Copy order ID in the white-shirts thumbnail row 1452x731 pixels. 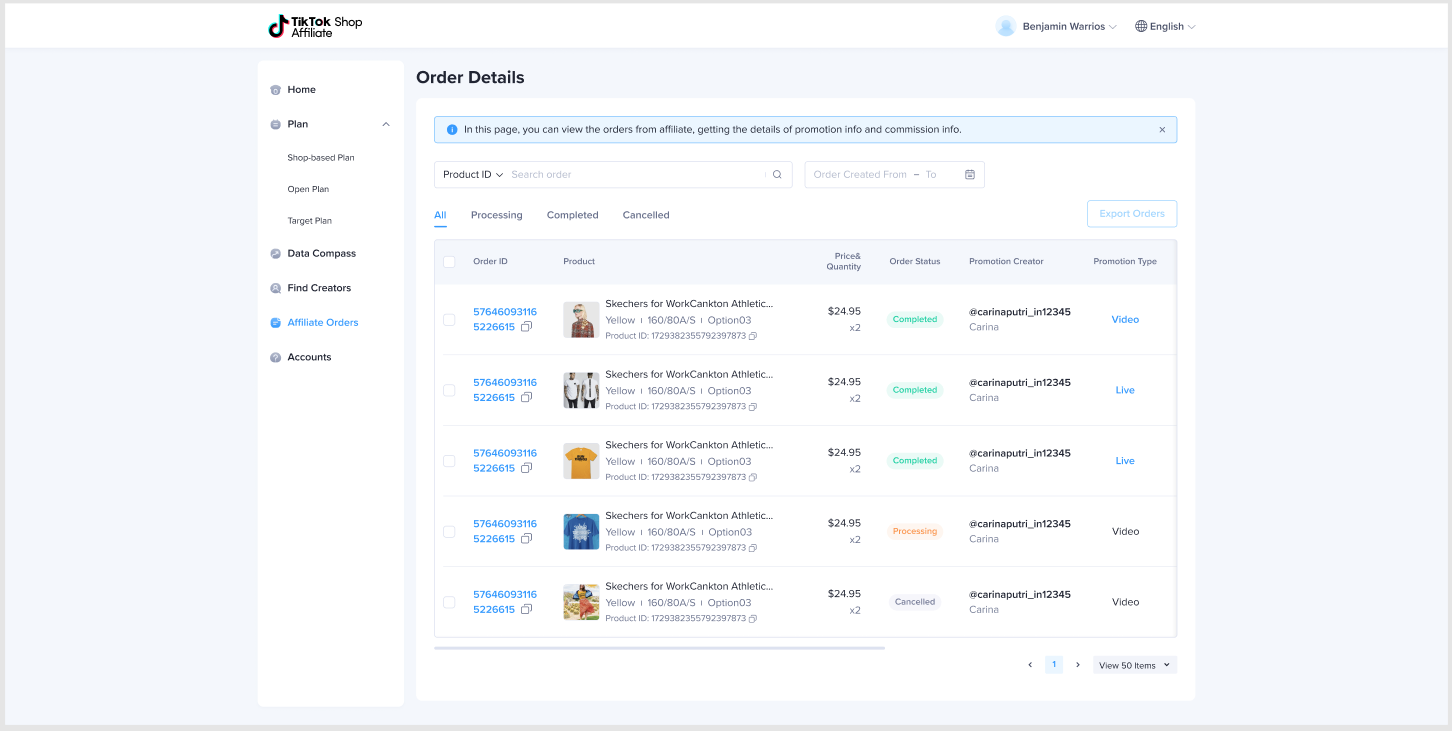pyautogui.click(x=527, y=398)
